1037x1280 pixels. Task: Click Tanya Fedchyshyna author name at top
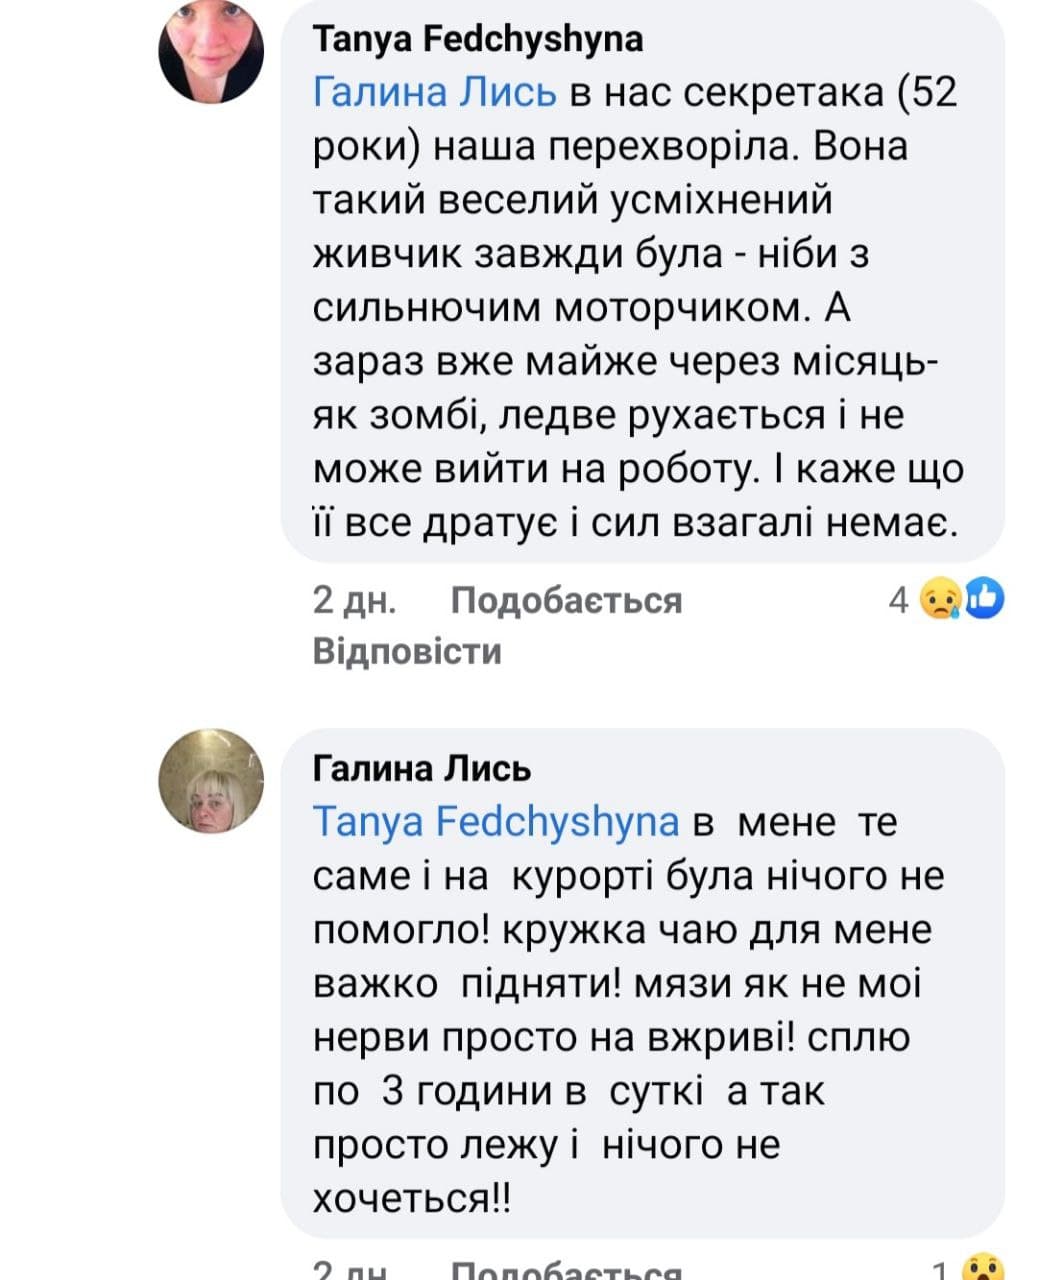(x=478, y=39)
